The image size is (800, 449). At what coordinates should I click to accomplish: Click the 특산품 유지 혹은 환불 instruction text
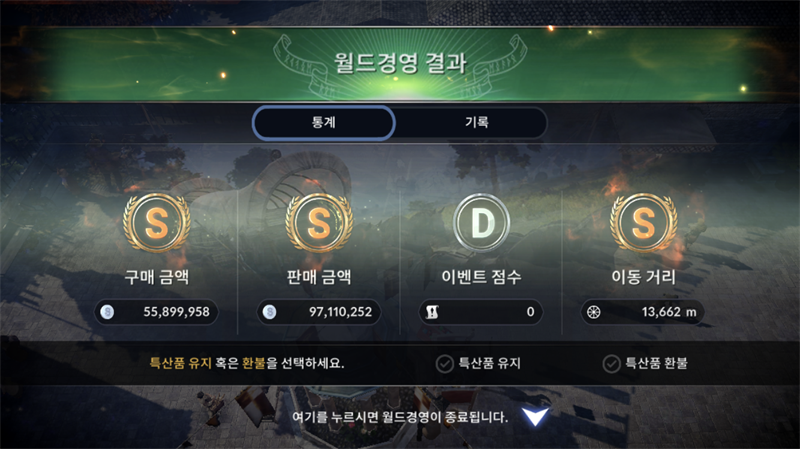[x=247, y=363]
